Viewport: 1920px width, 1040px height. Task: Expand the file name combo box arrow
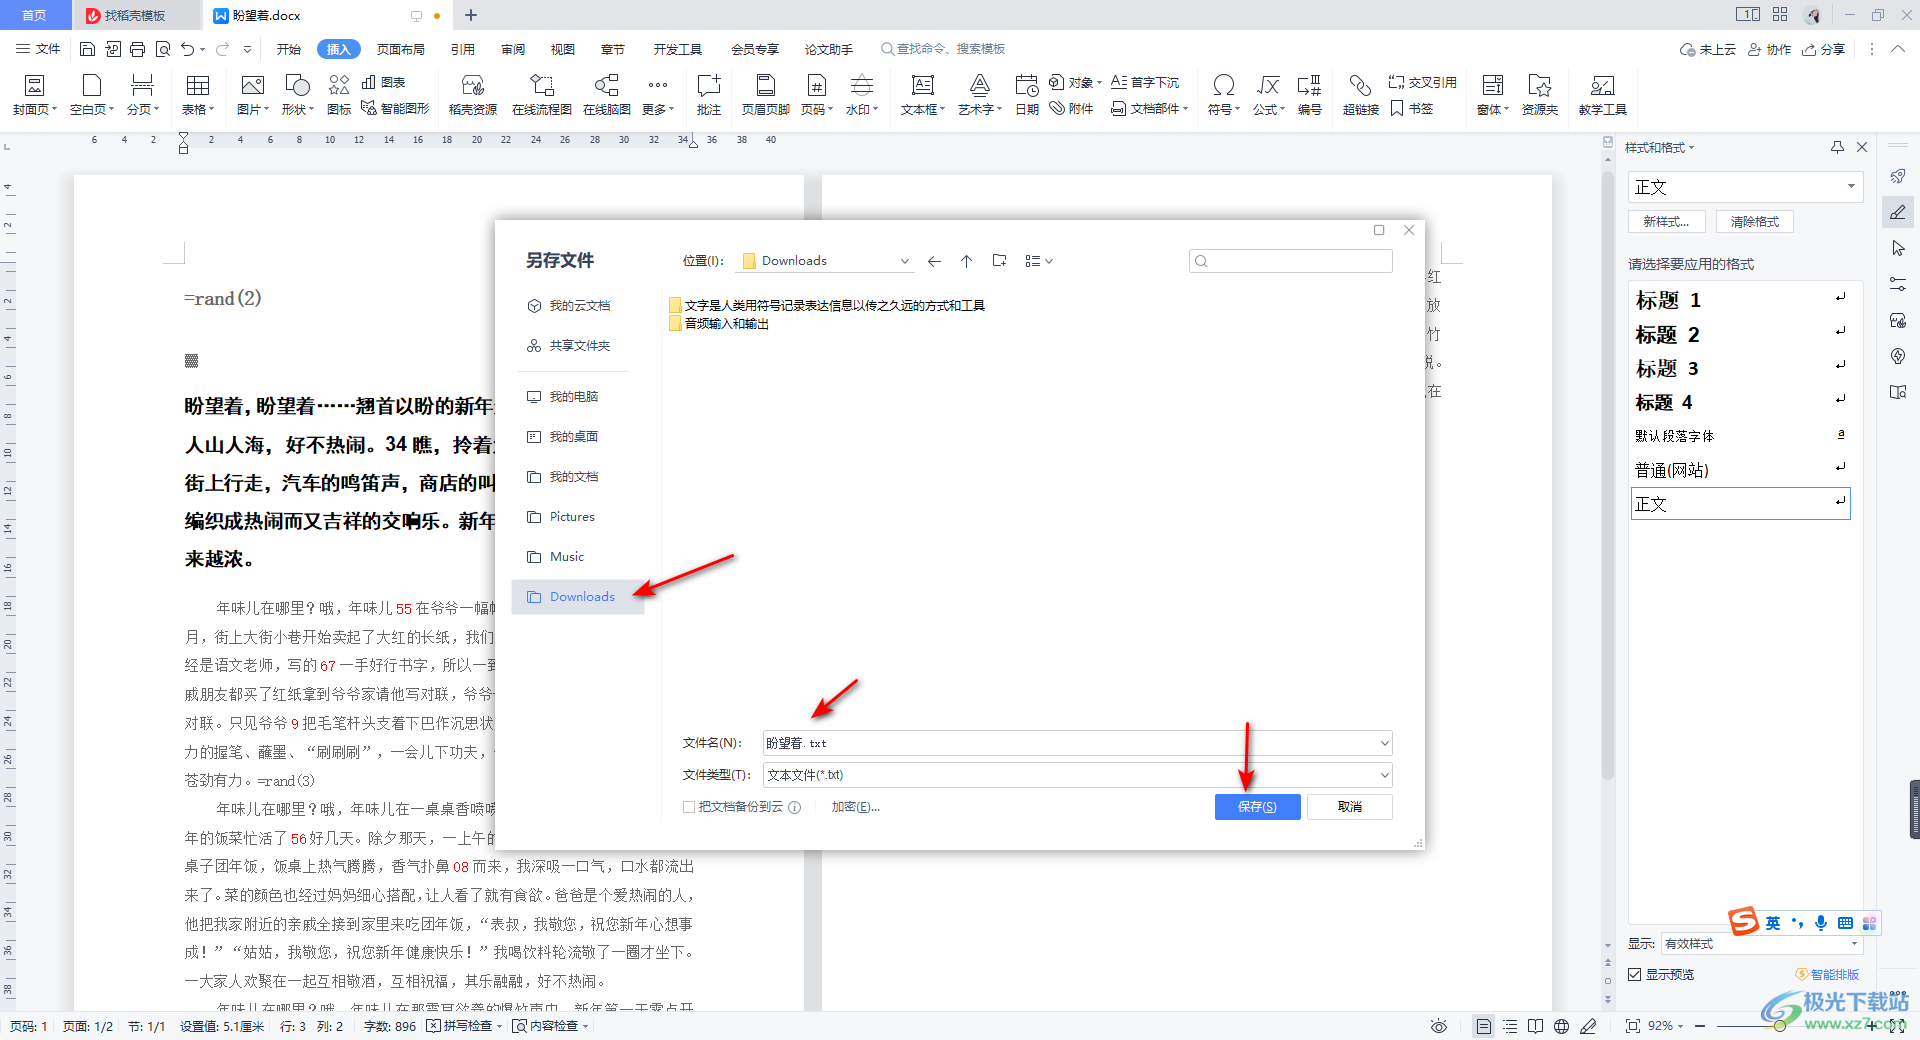(x=1384, y=743)
